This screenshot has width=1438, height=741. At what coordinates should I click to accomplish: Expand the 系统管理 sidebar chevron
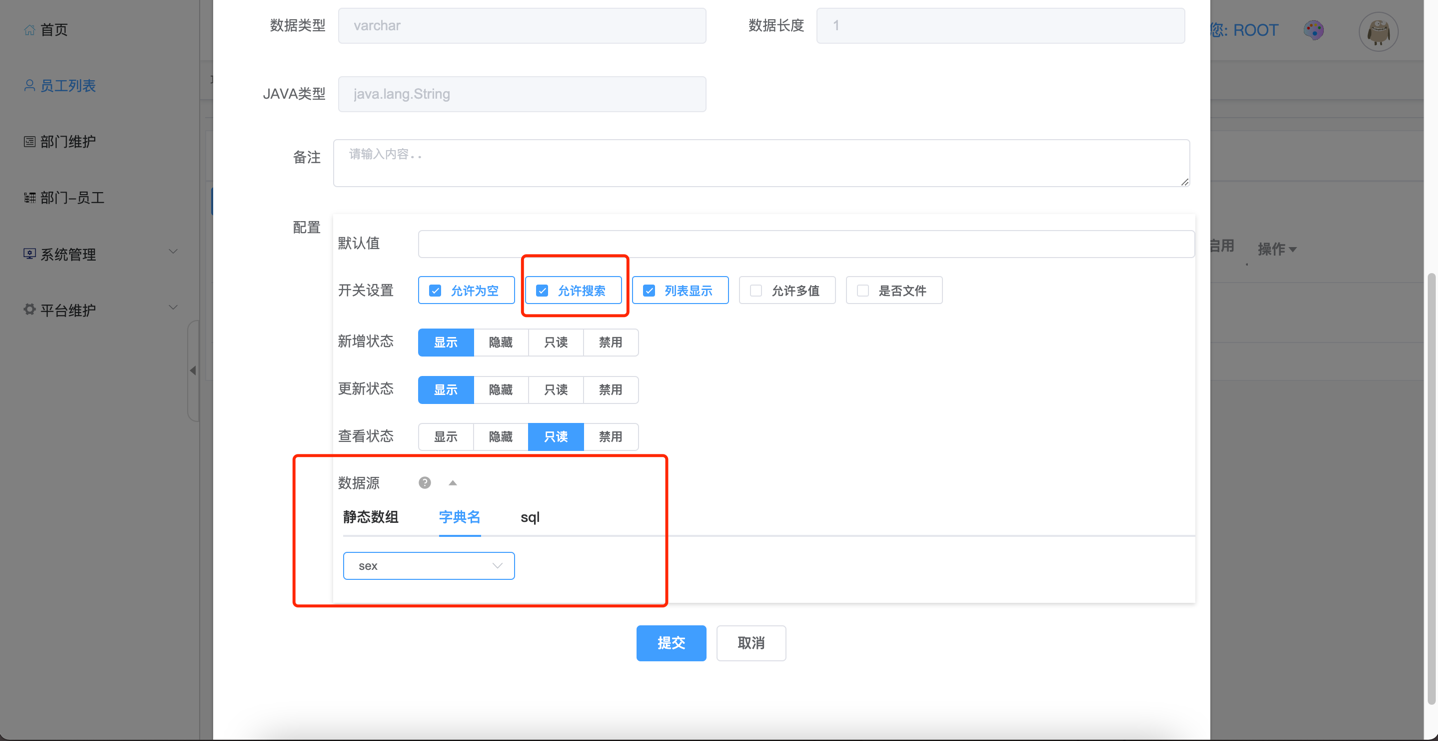coord(173,253)
